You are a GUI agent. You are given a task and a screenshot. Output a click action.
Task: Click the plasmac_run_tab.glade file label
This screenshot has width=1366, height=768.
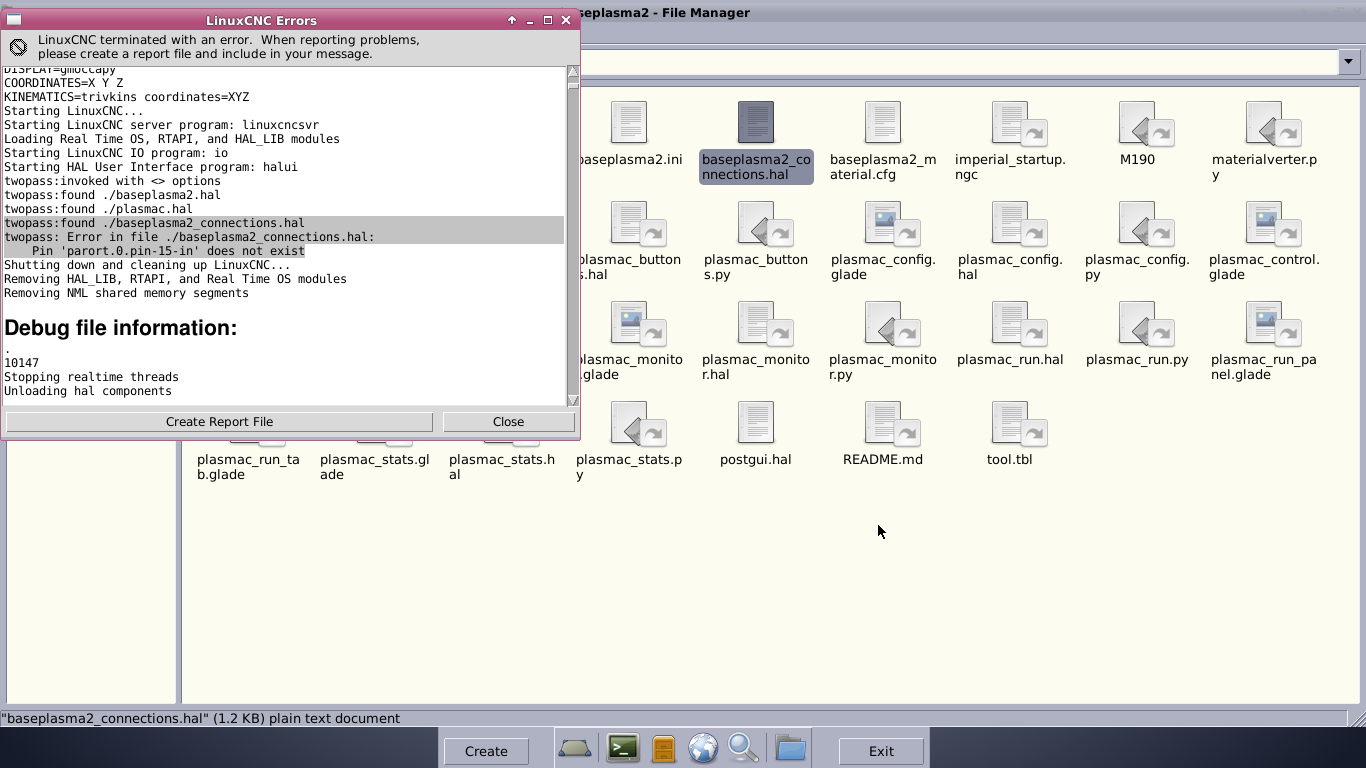click(248, 467)
